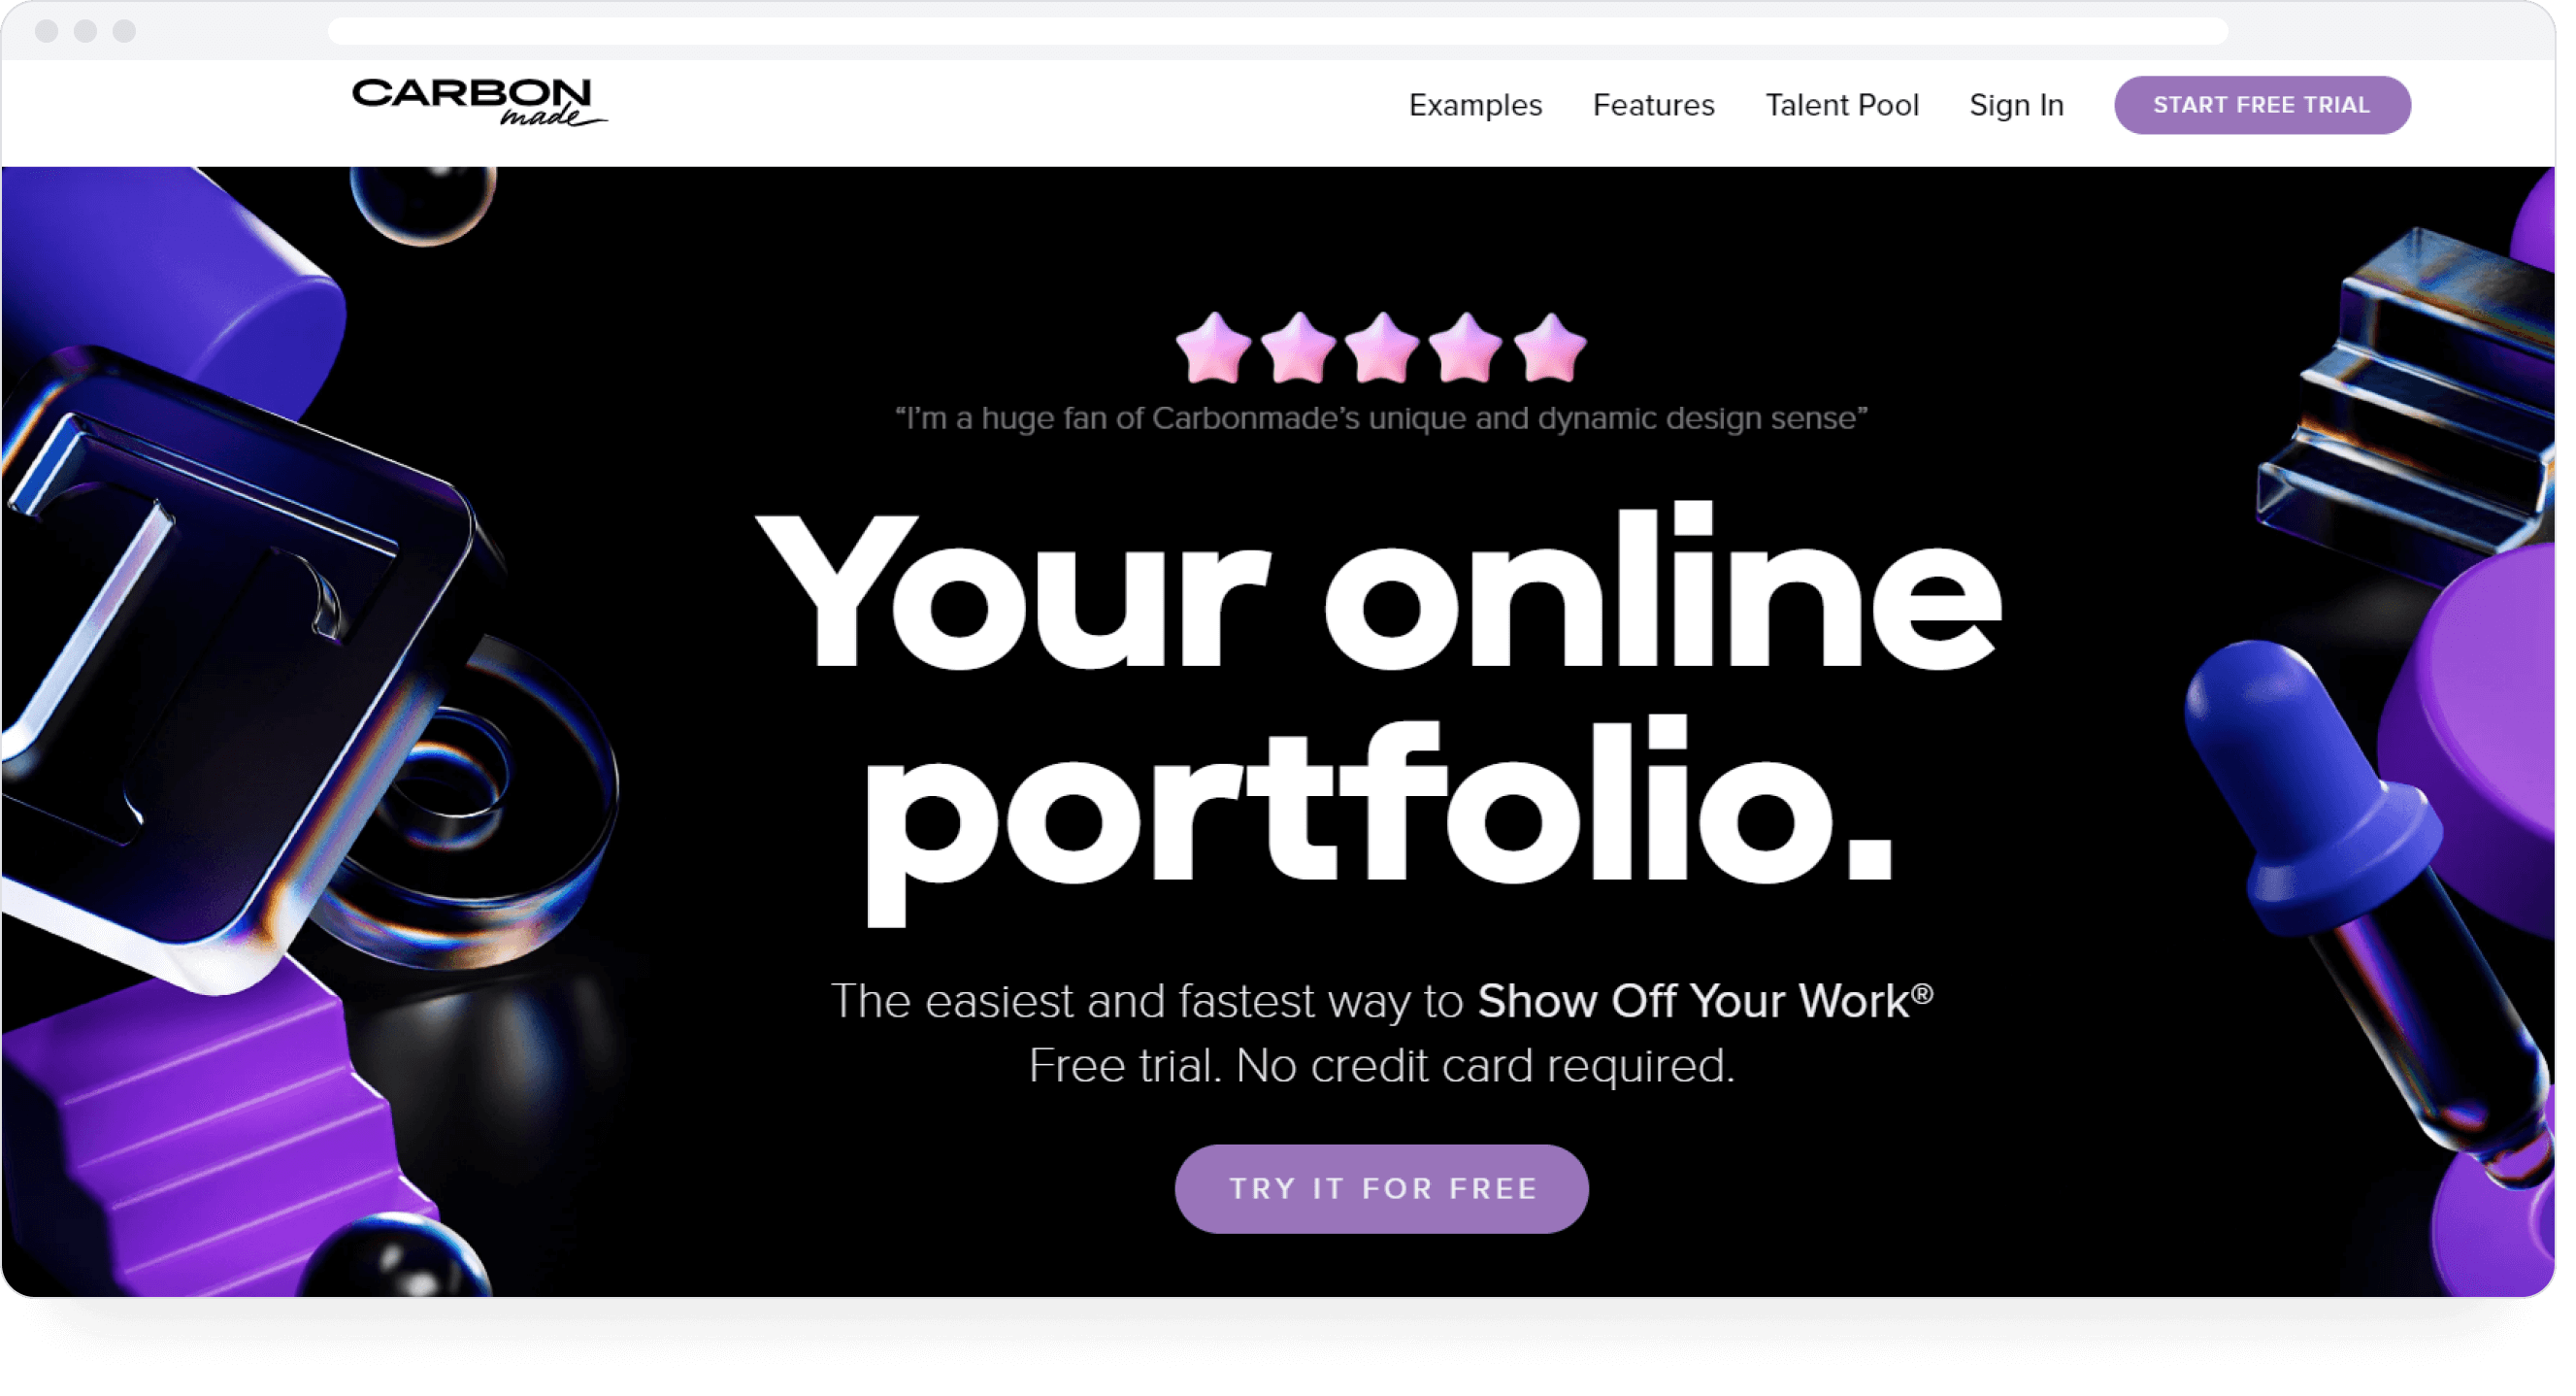2576x1396 pixels.
Task: Click the third window control dot
Action: click(x=124, y=30)
